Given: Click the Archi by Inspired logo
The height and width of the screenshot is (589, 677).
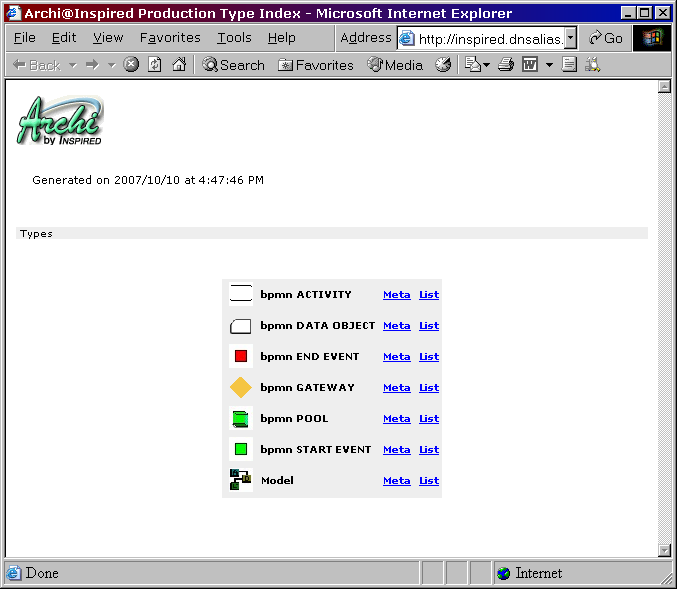Looking at the screenshot, I should tap(60, 121).
